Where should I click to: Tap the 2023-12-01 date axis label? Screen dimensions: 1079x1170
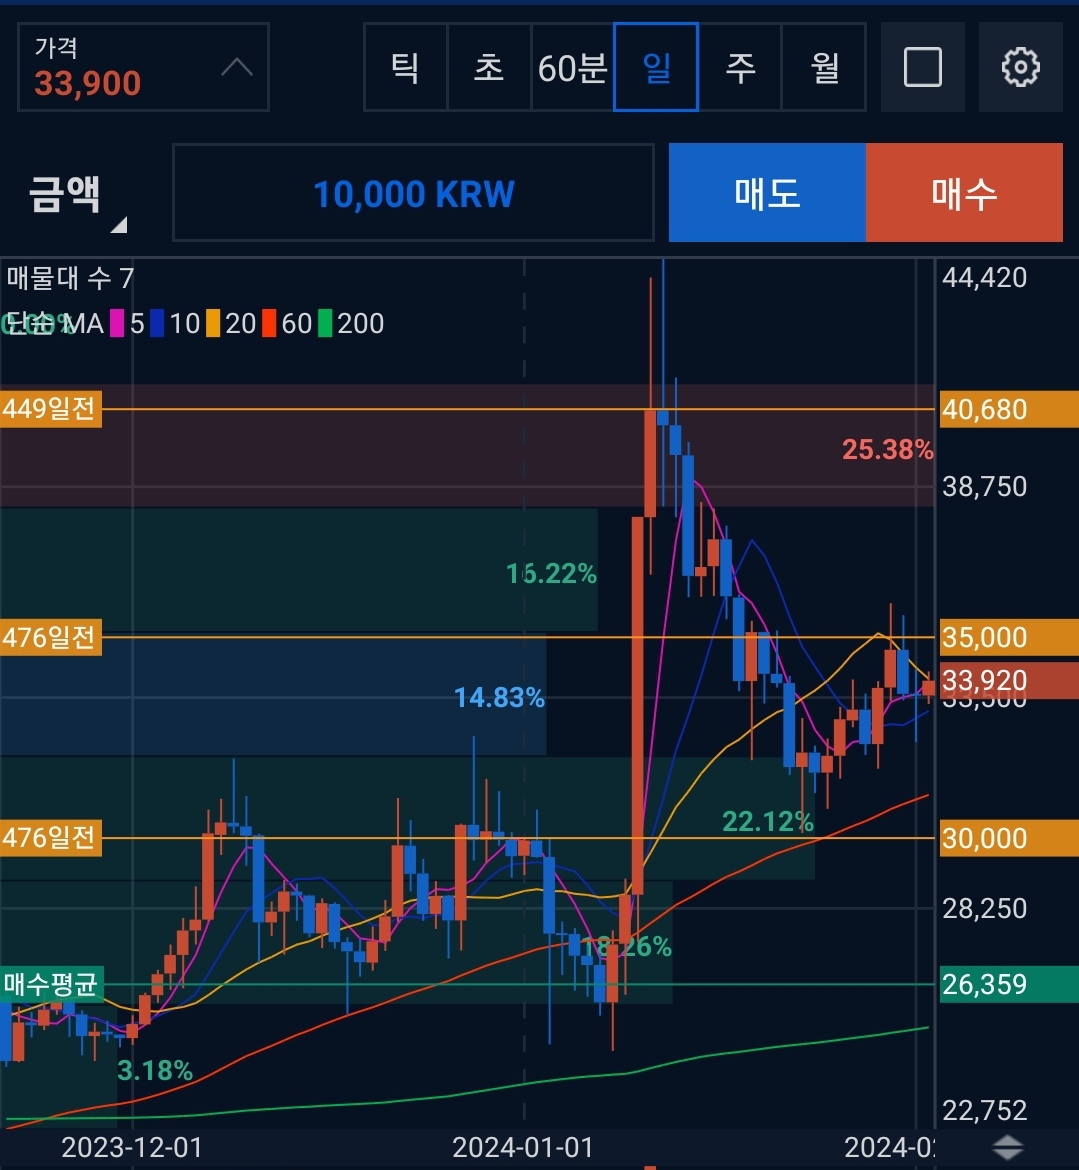pyautogui.click(x=132, y=1148)
